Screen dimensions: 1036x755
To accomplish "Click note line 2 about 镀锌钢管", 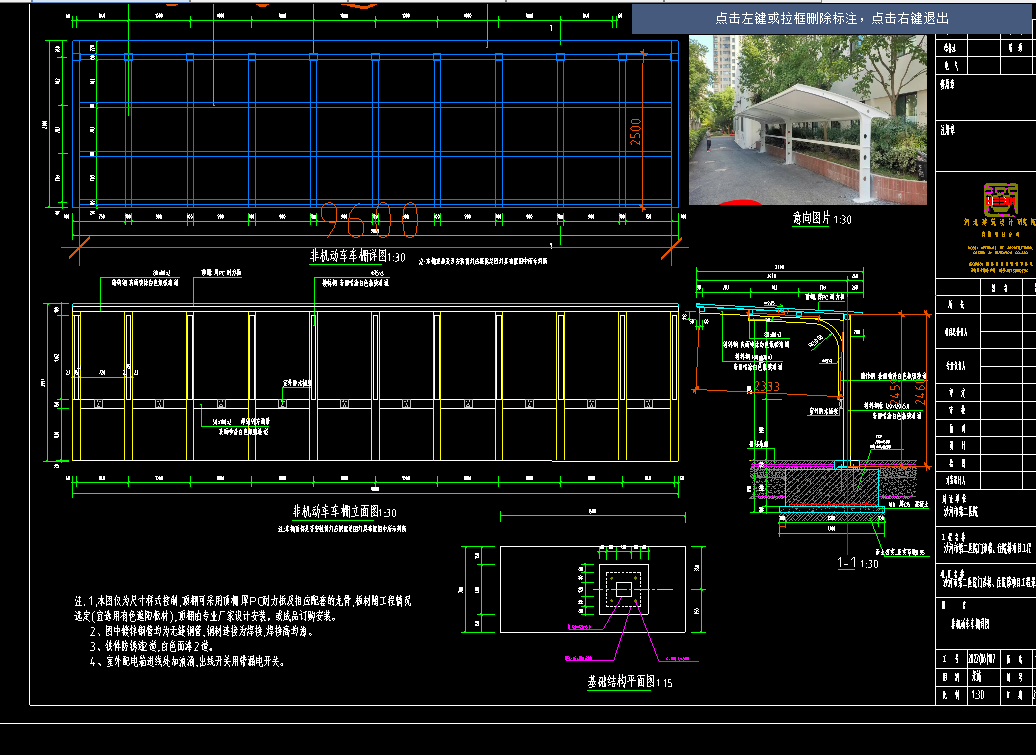I will click(x=202, y=631).
